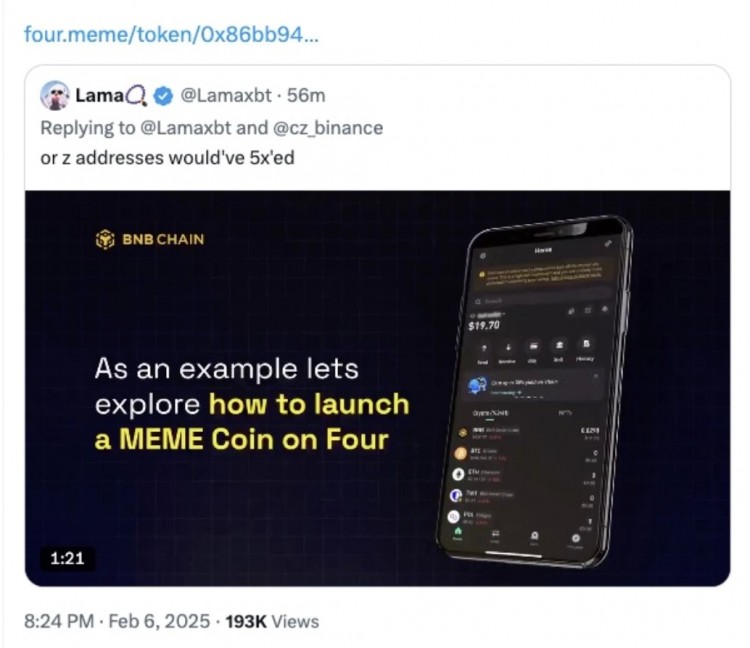Tap the TWT token icon

click(456, 495)
